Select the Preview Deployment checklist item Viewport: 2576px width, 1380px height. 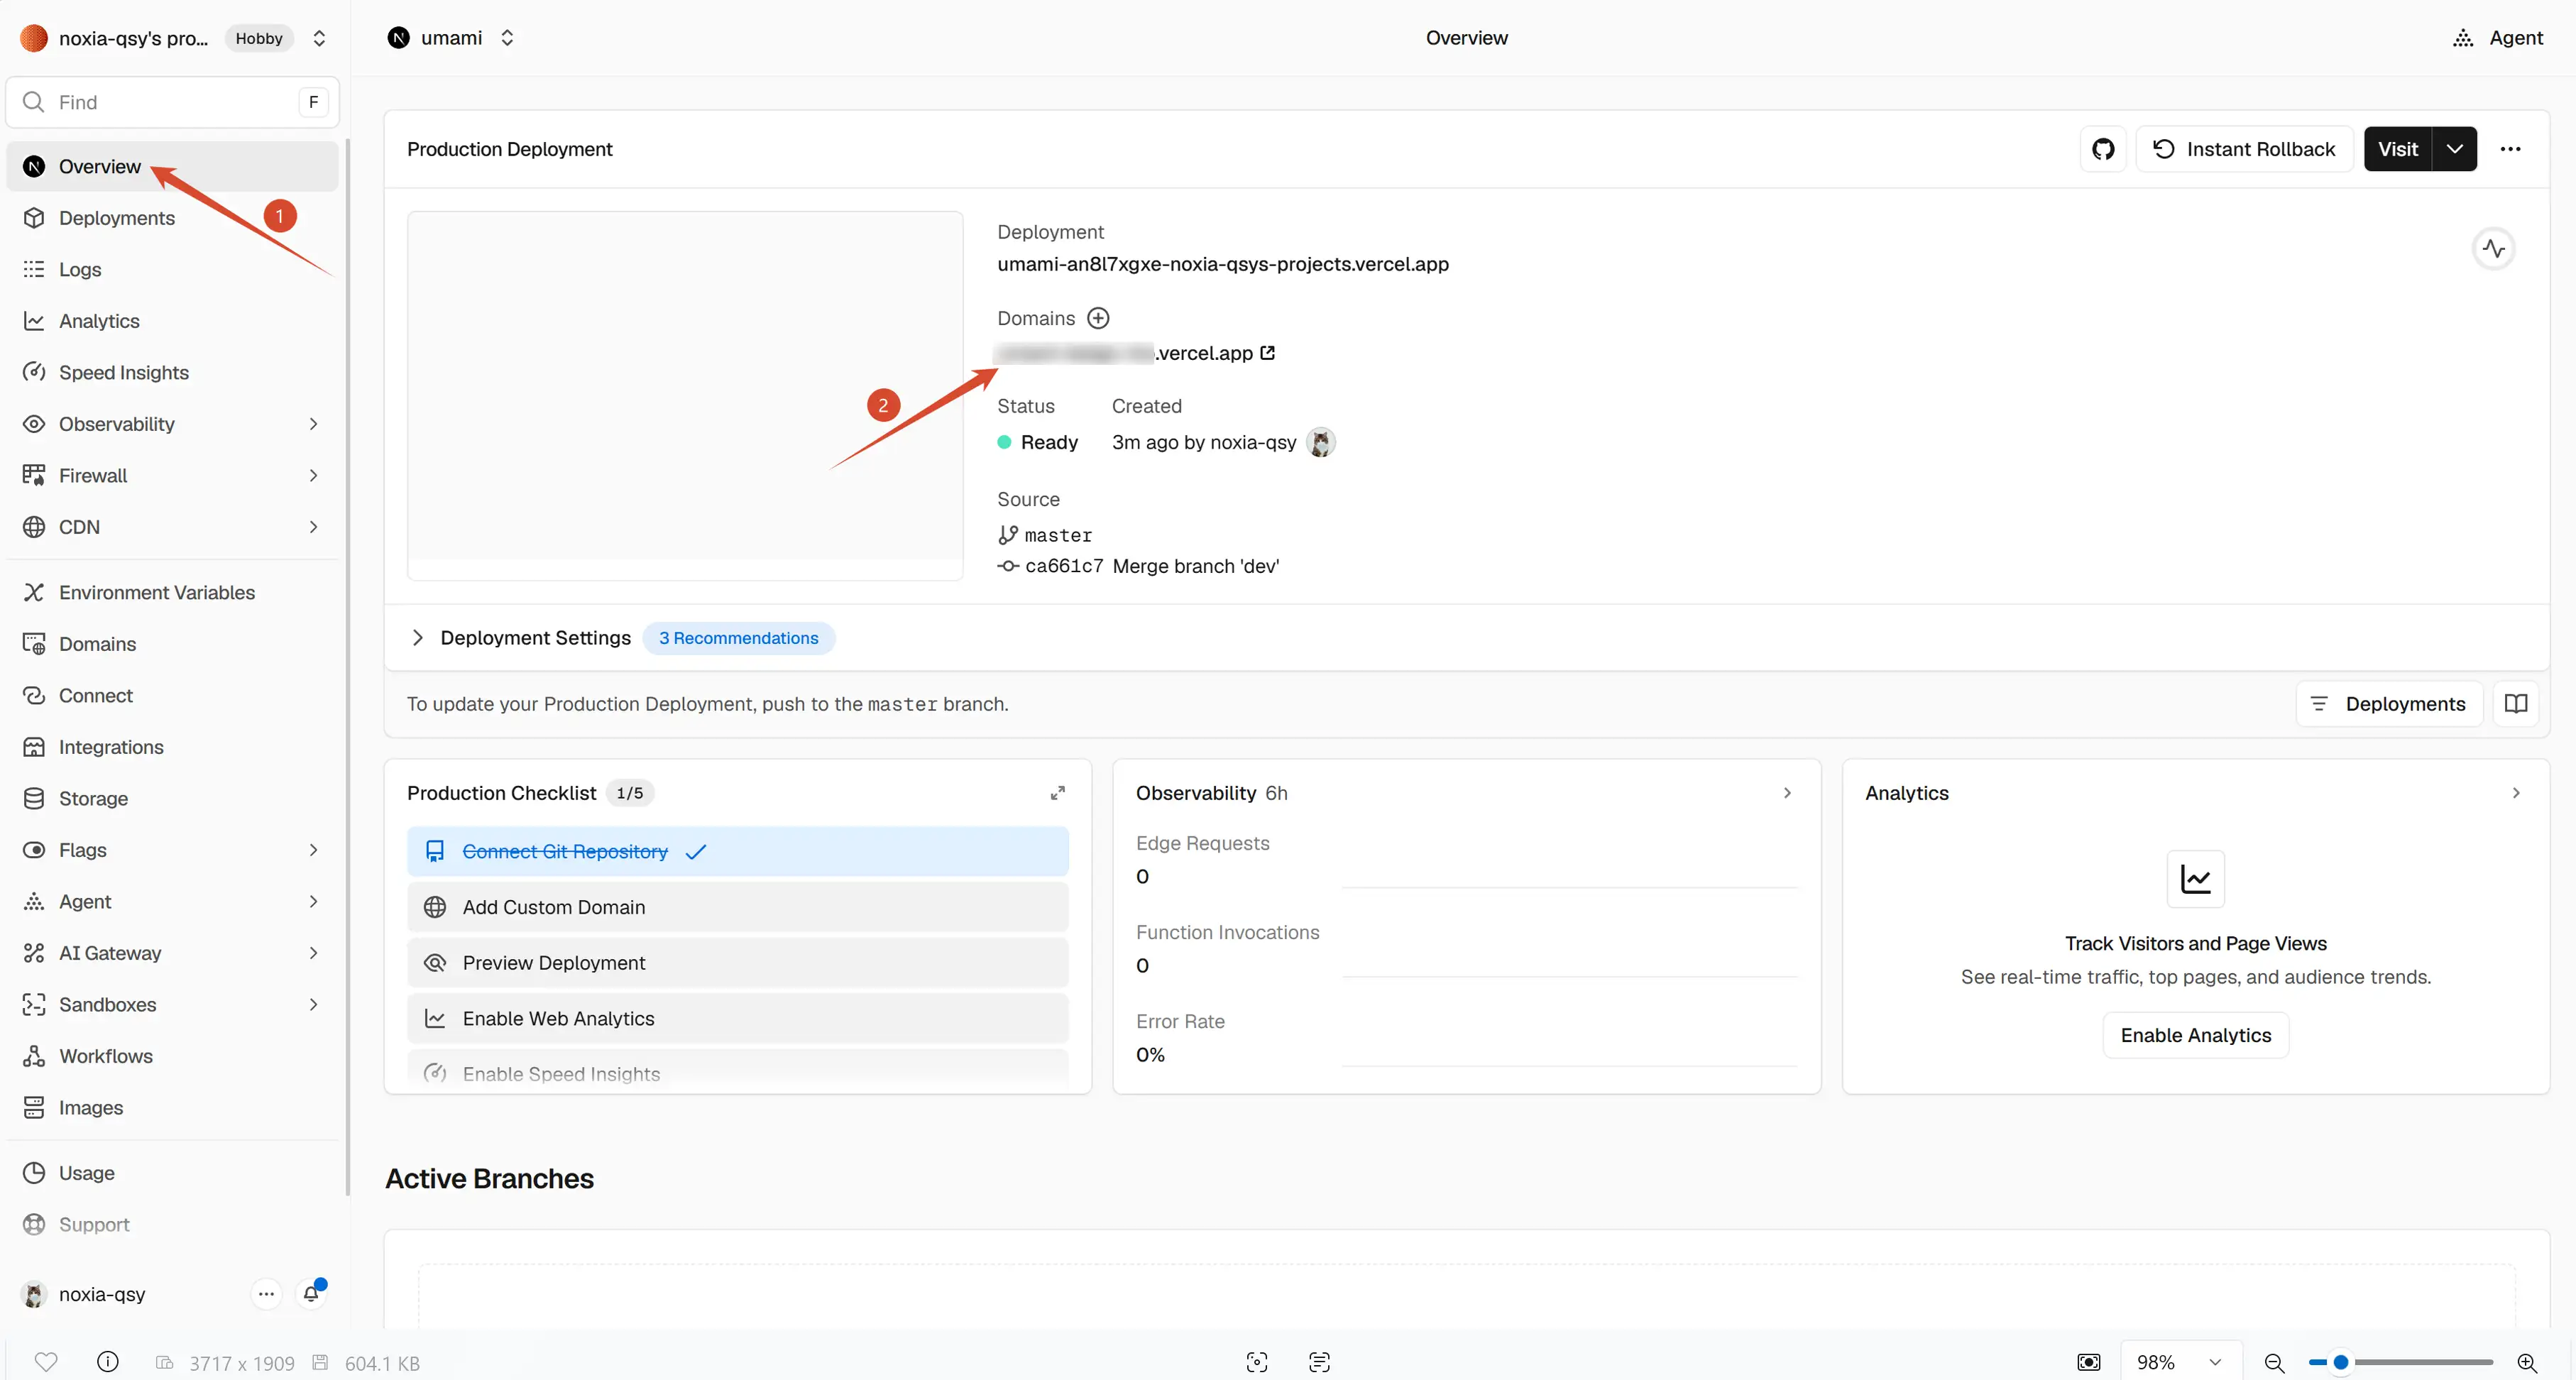tap(738, 963)
